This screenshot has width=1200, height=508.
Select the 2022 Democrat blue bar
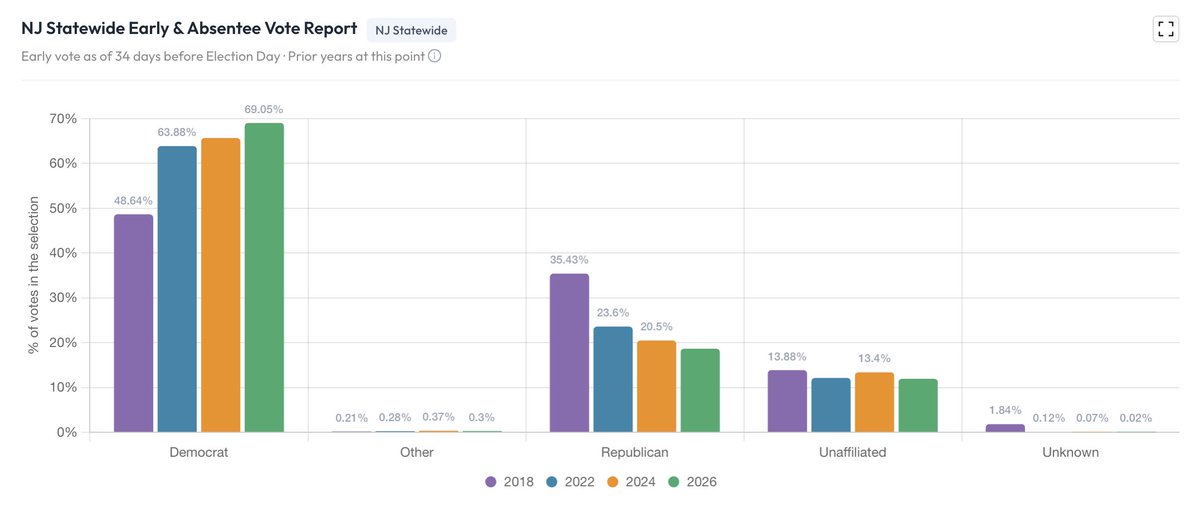(x=177, y=289)
